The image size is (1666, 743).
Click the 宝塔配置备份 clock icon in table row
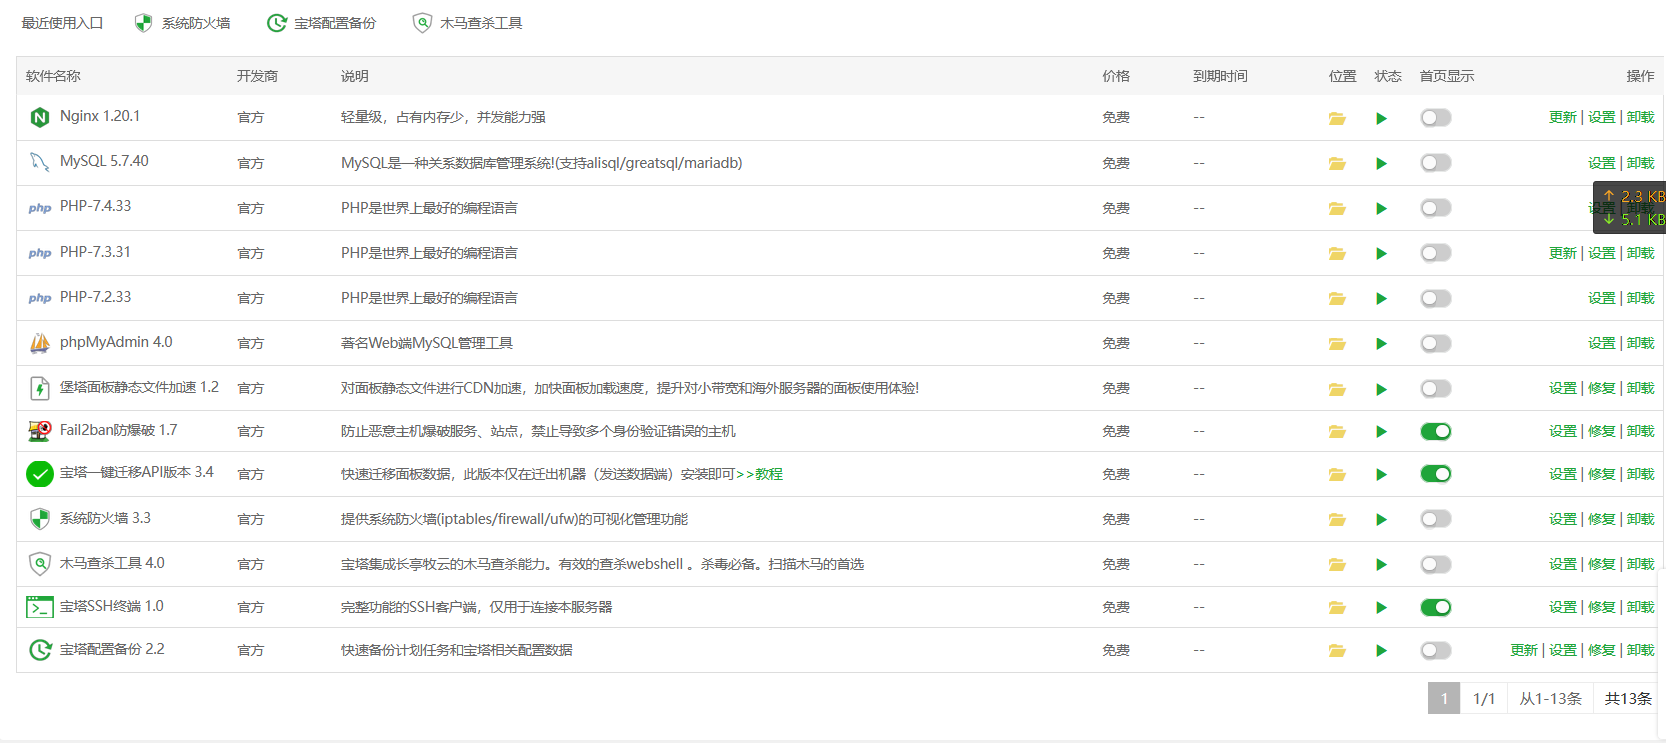click(x=39, y=650)
